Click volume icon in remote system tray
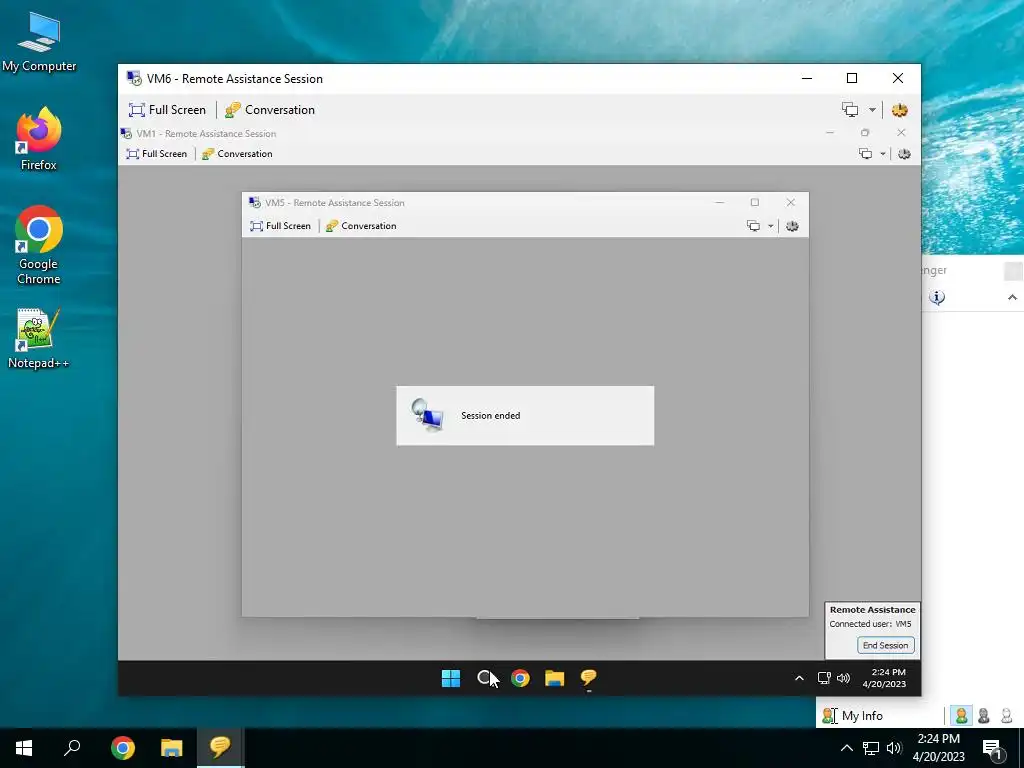1024x768 pixels. [x=843, y=679]
